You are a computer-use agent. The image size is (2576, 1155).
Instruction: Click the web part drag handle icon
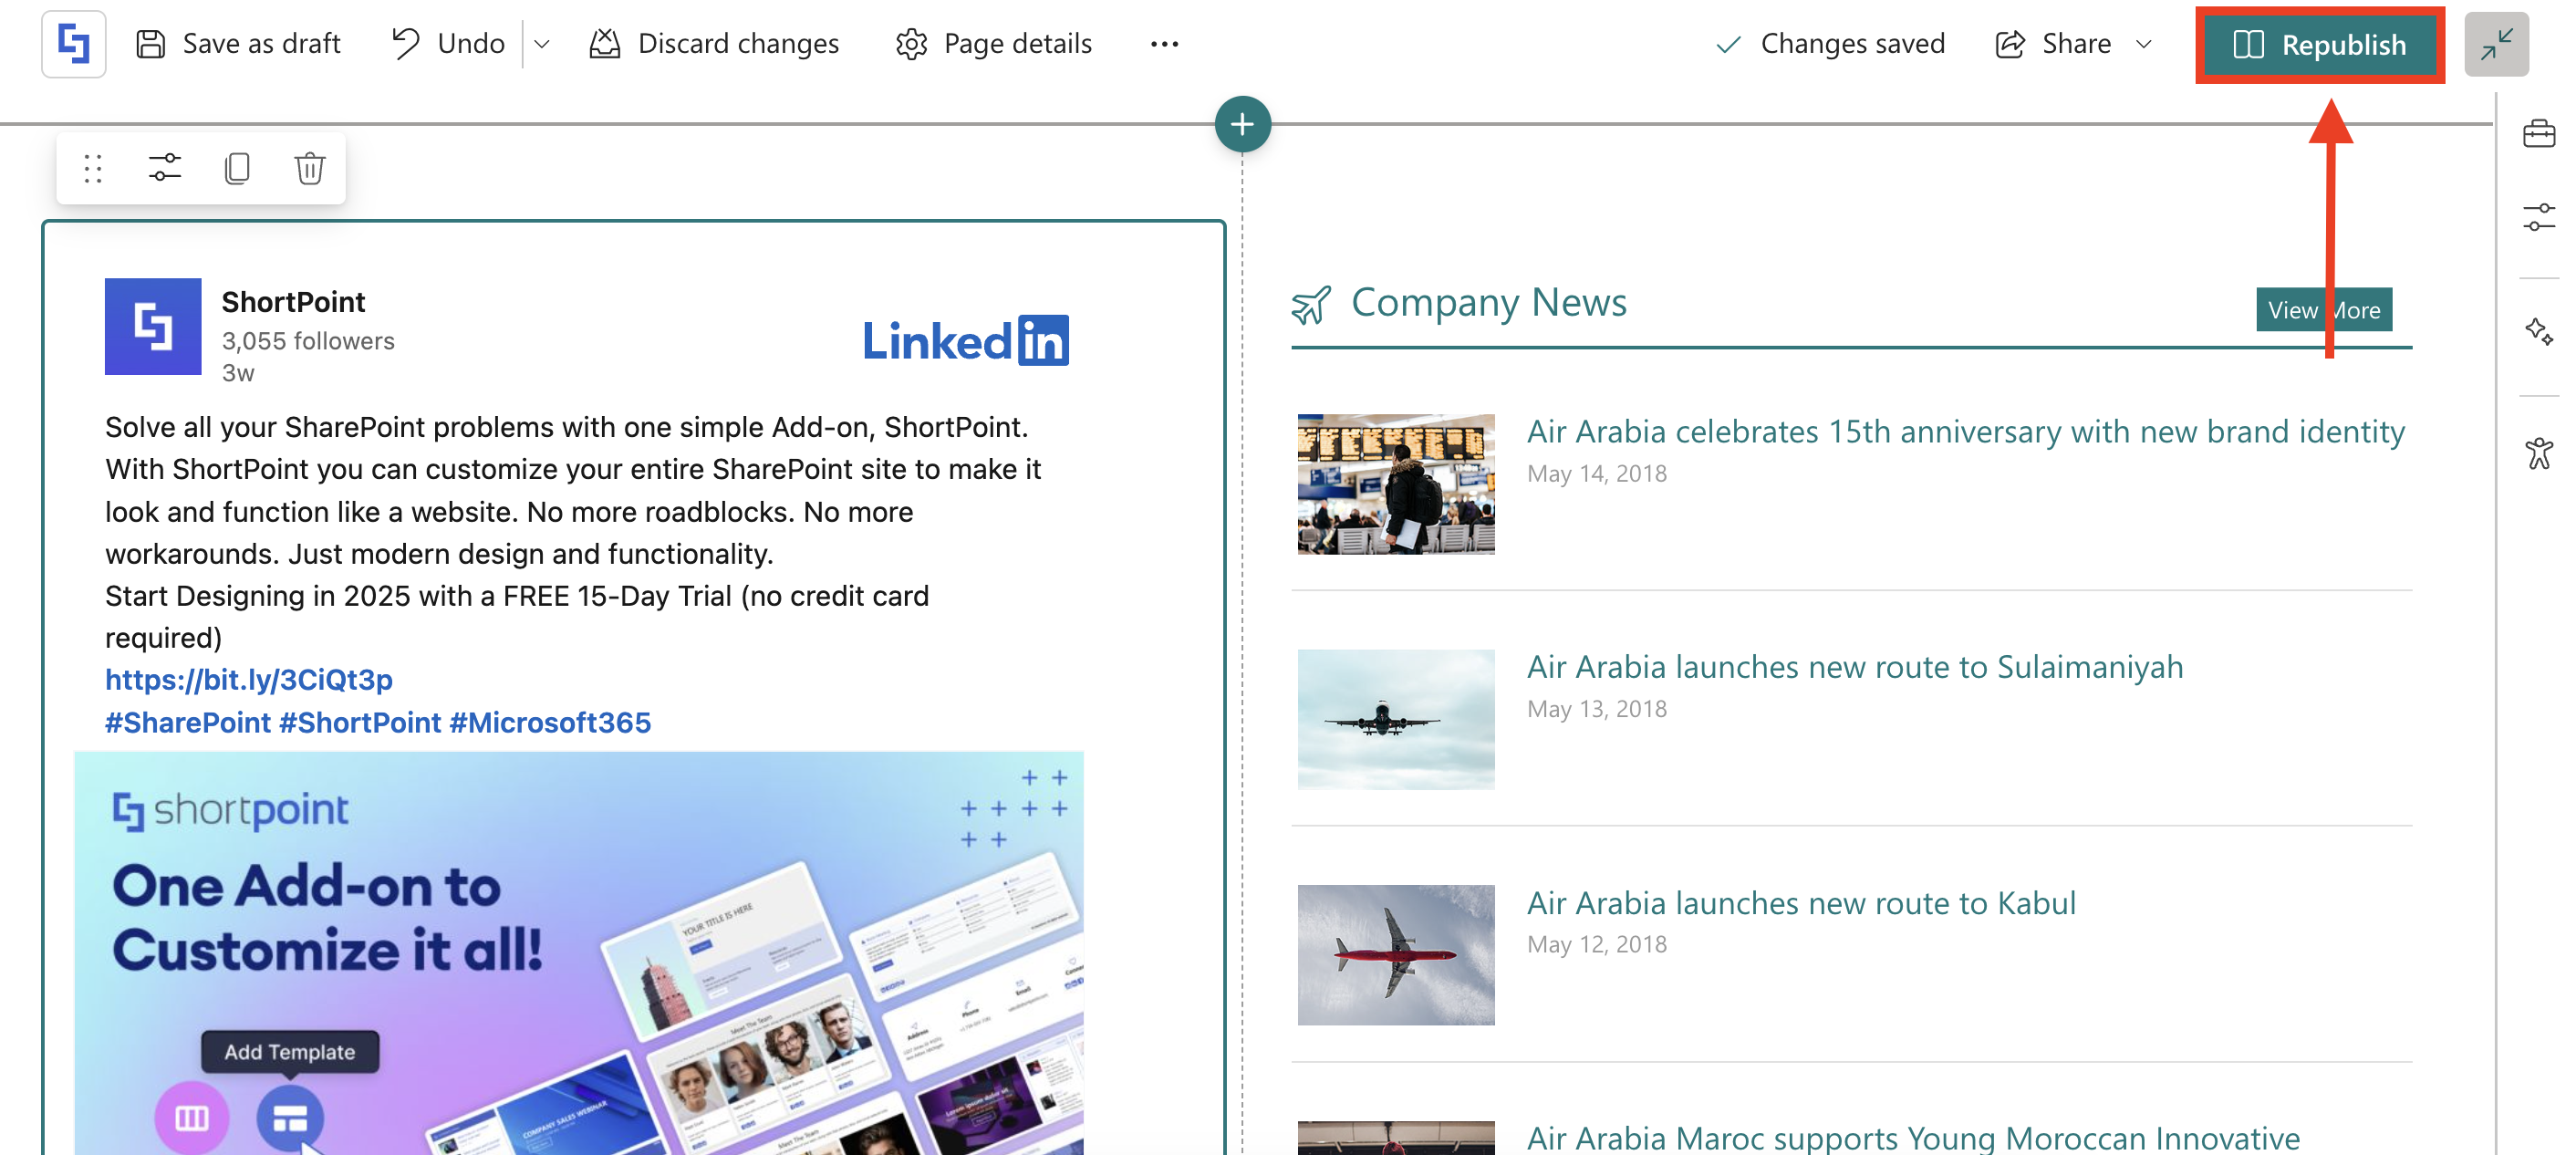(x=93, y=168)
